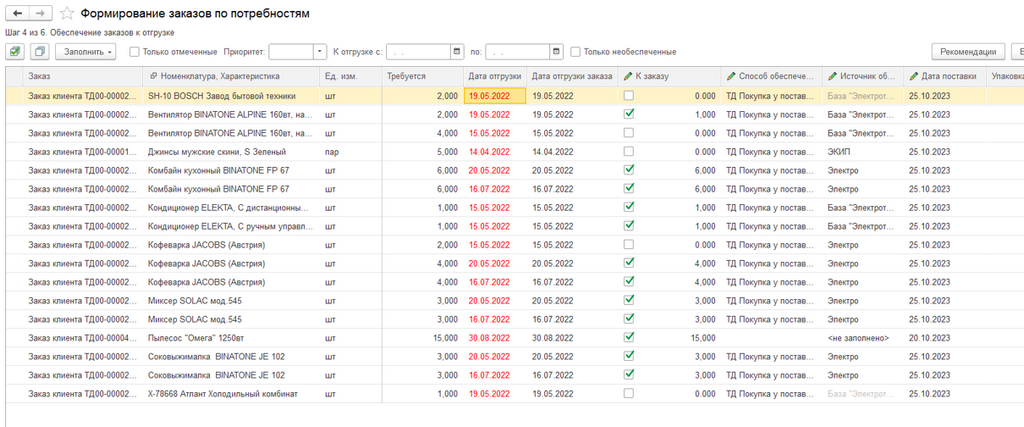Click the 'Рекомендации' button

pos(968,52)
